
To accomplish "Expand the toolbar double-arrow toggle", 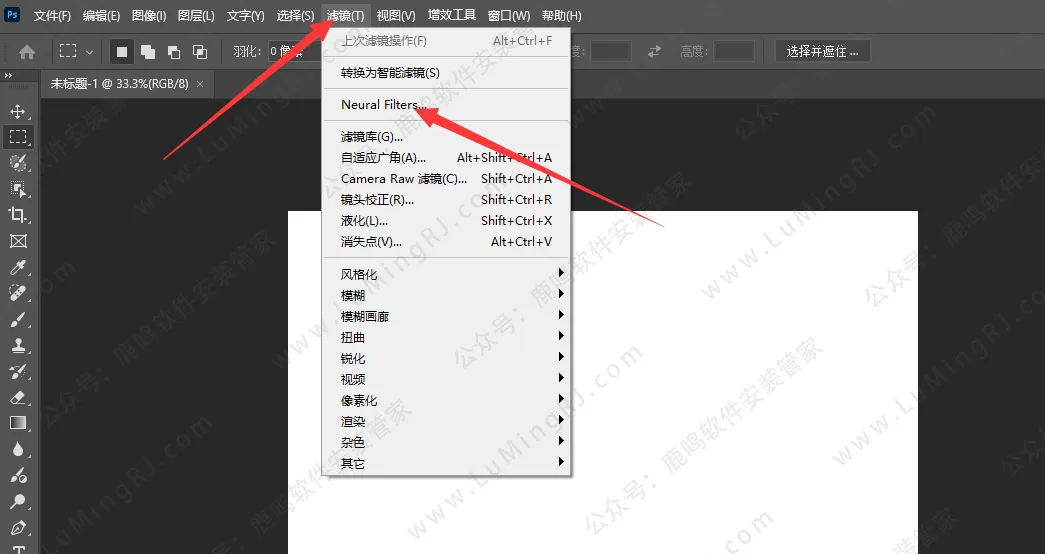I will (9, 76).
